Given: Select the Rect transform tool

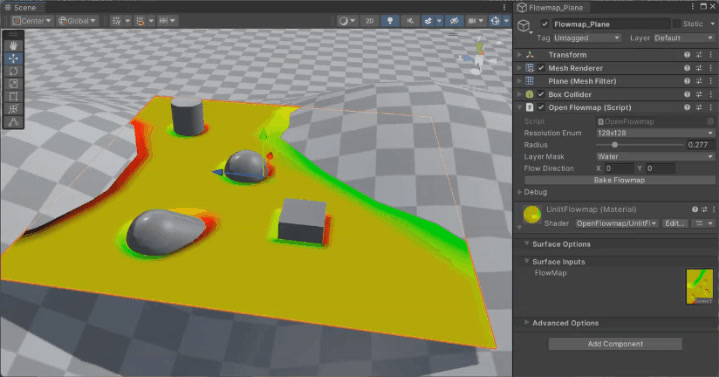Looking at the screenshot, I should coord(13,96).
